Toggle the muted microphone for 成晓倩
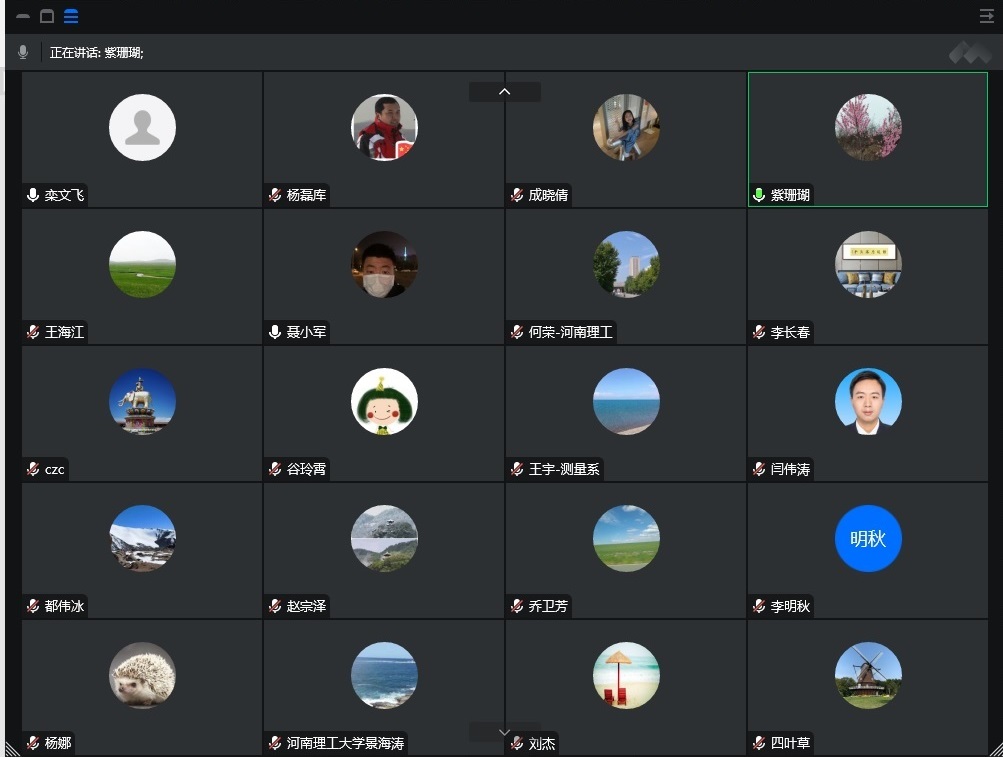Image resolution: width=1003 pixels, height=757 pixels. coord(517,195)
